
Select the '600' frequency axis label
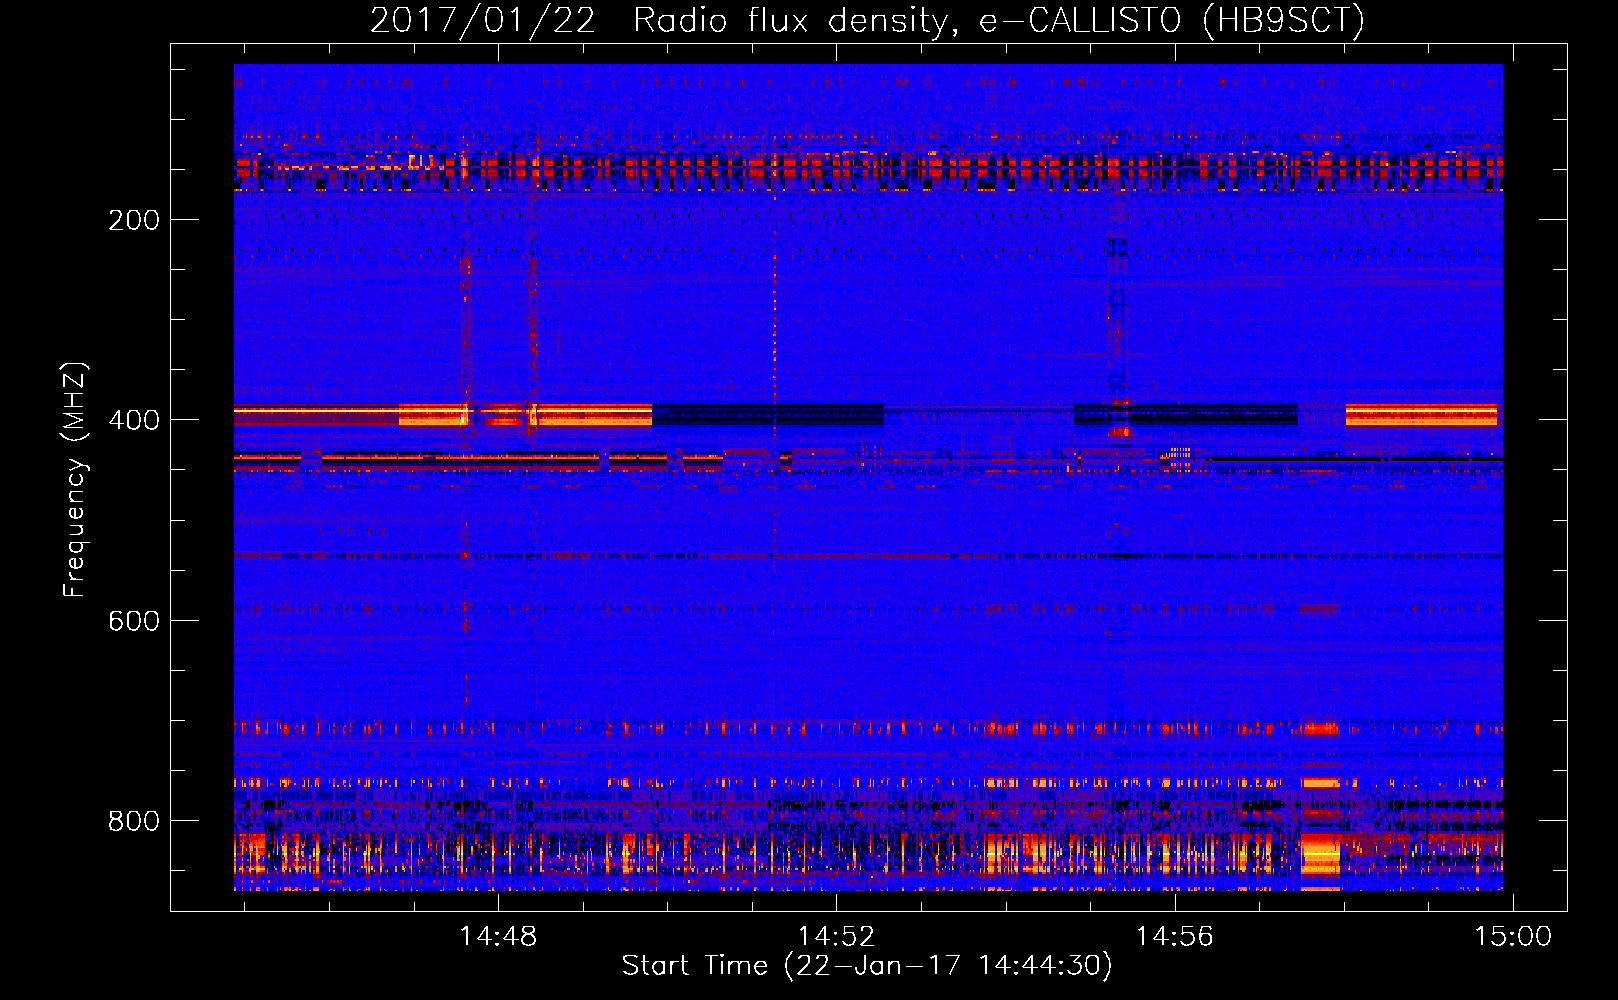click(134, 621)
